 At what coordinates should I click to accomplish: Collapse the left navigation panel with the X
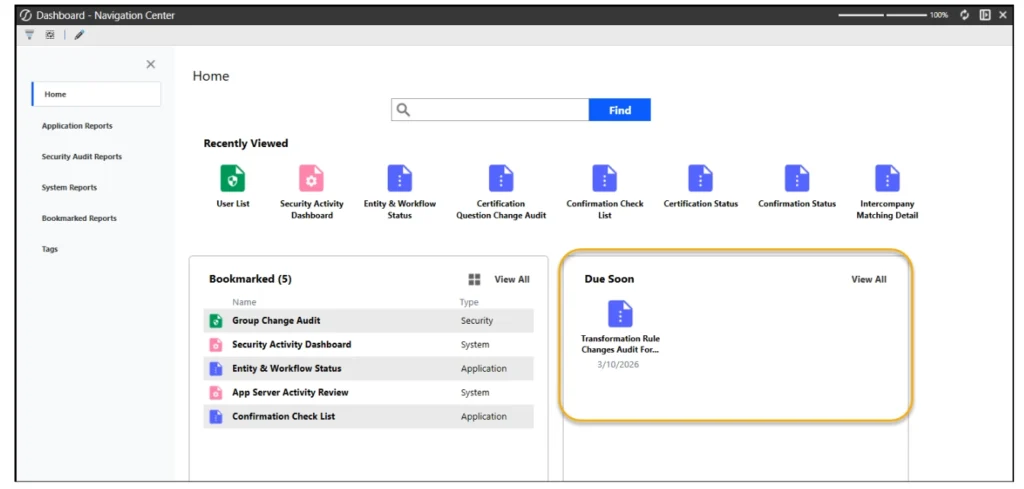[151, 64]
